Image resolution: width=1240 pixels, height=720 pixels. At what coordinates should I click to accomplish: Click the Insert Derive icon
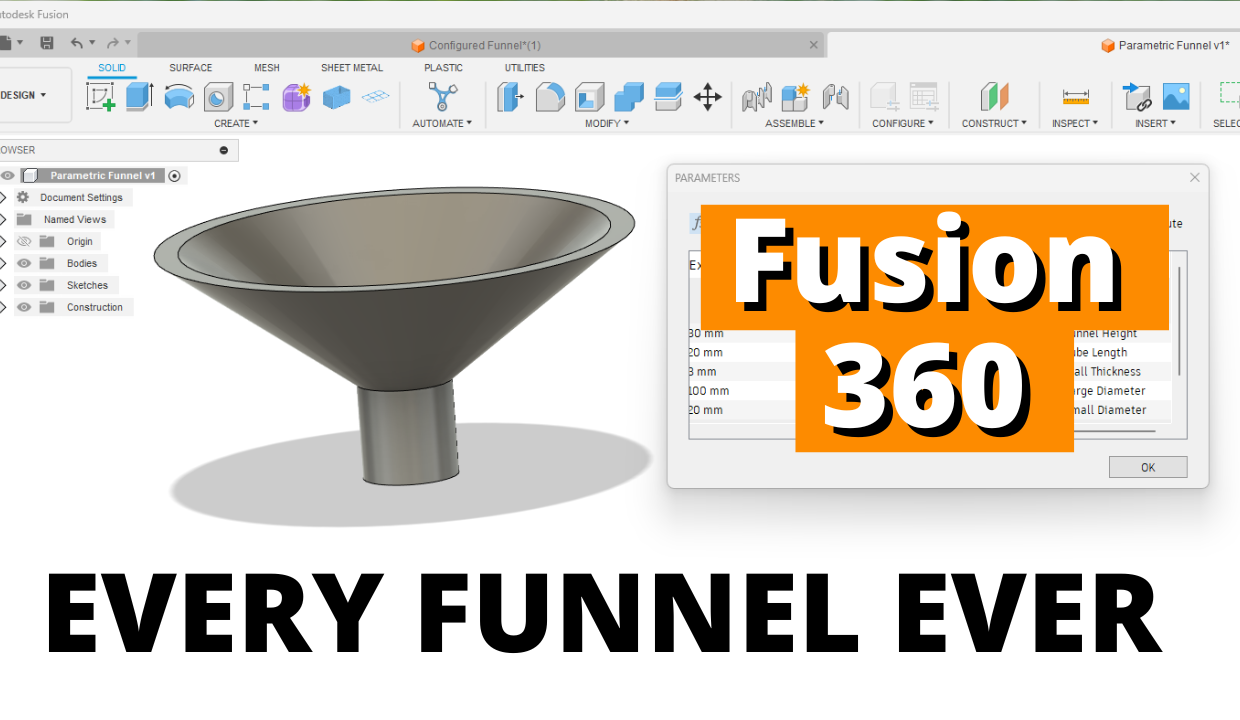point(1138,97)
